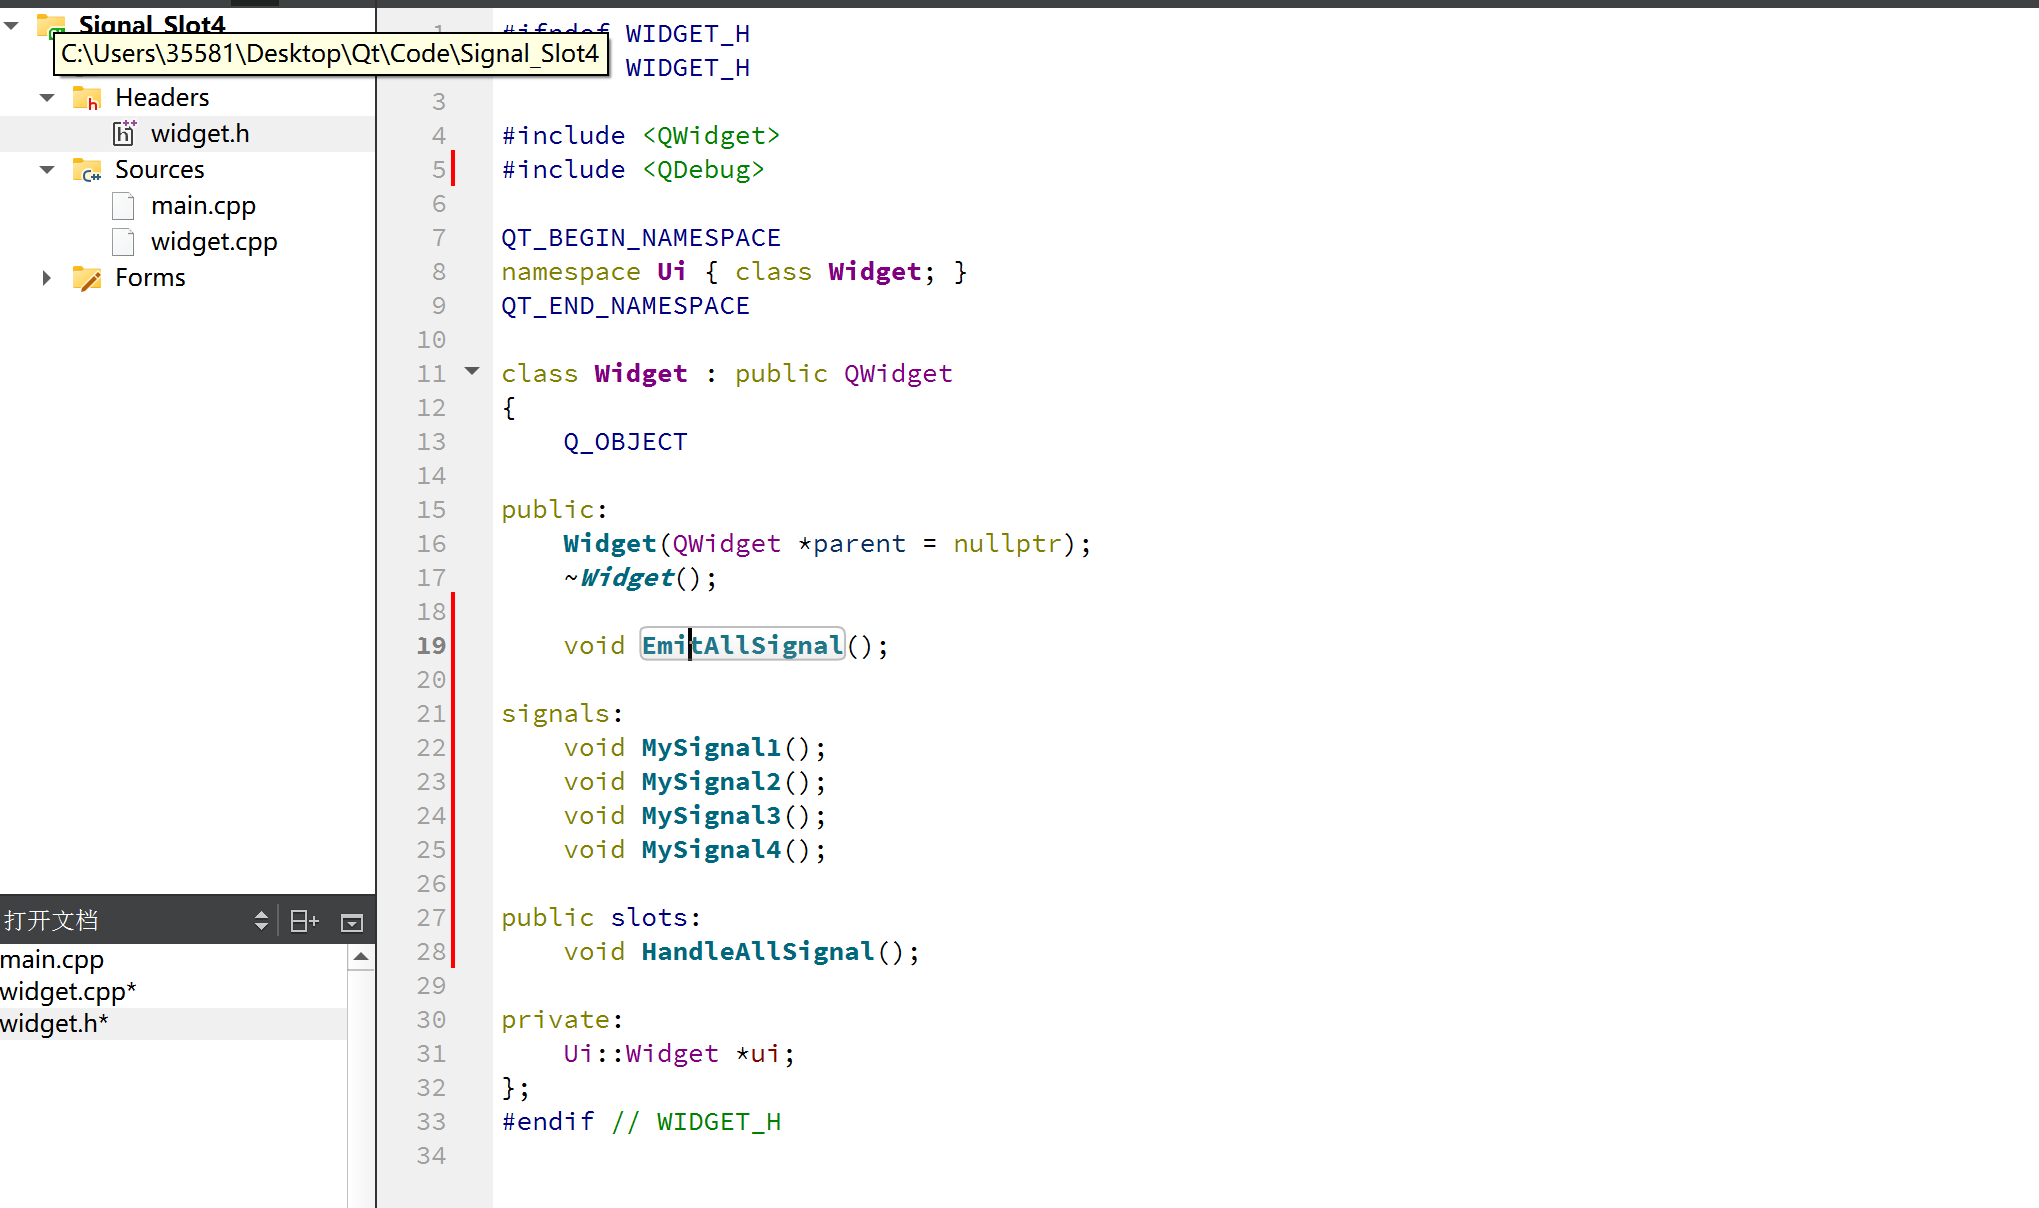Image resolution: width=2039 pixels, height=1208 pixels.
Task: Click the main.cpp file icon in Sources
Action: pyautogui.click(x=123, y=206)
